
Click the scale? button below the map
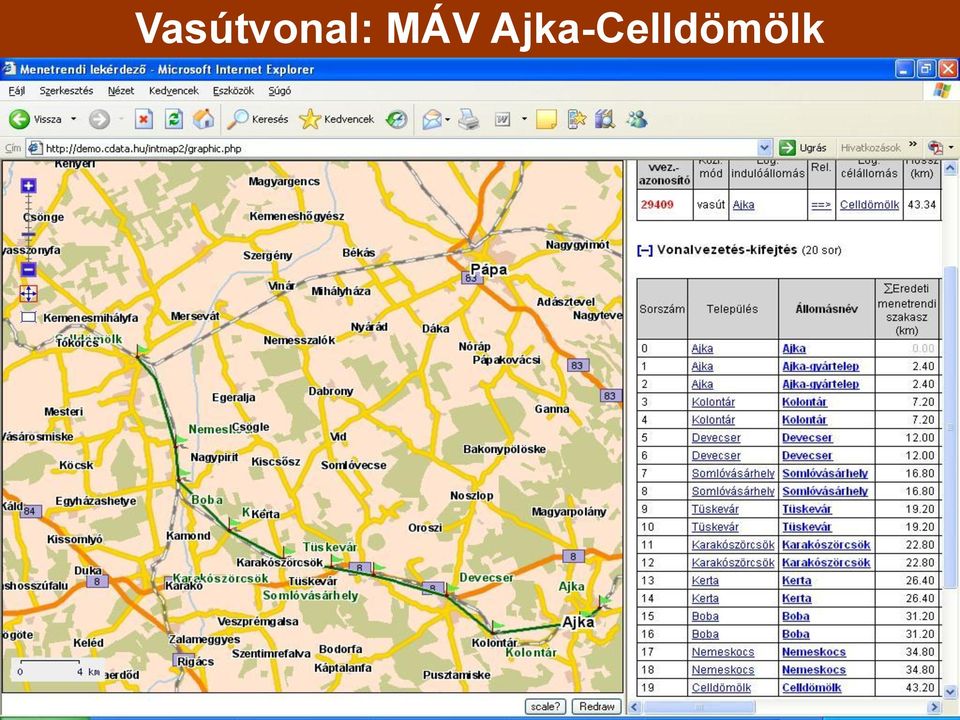(546, 707)
